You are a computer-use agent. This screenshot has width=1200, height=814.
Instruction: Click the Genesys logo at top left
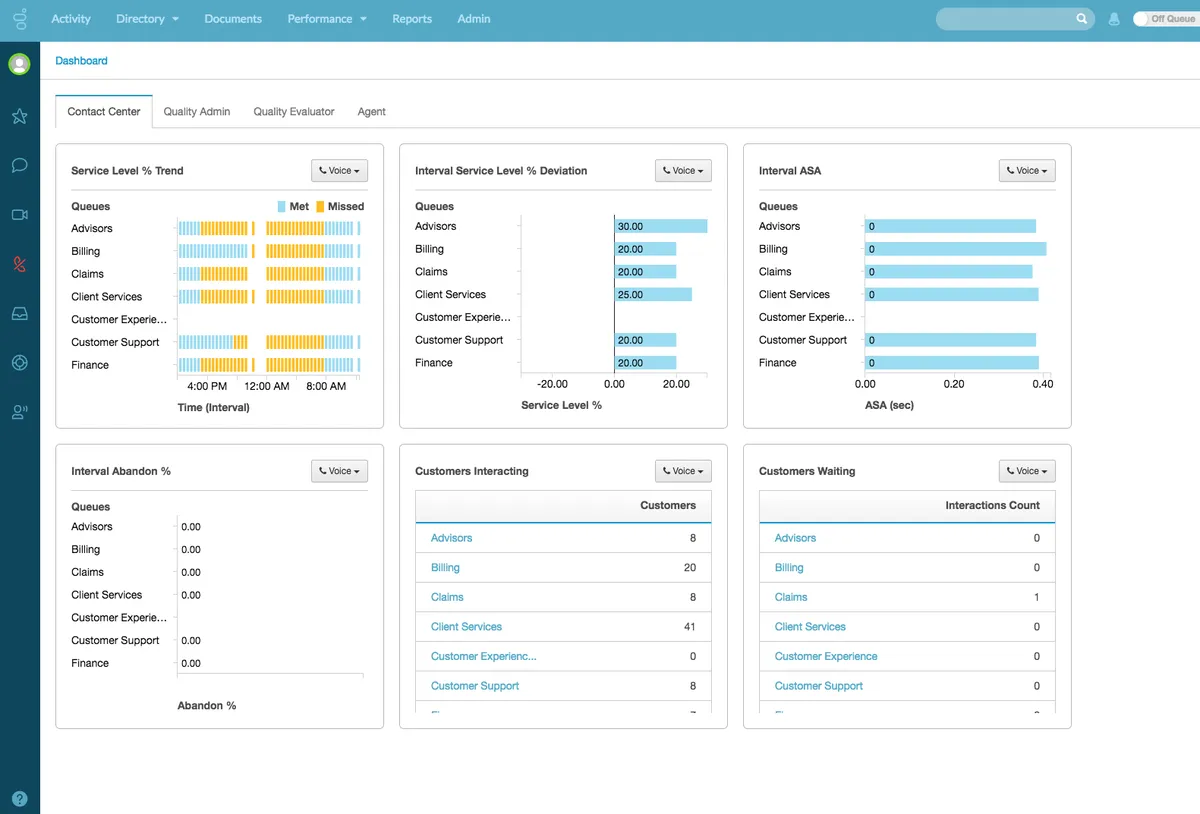pos(19,18)
